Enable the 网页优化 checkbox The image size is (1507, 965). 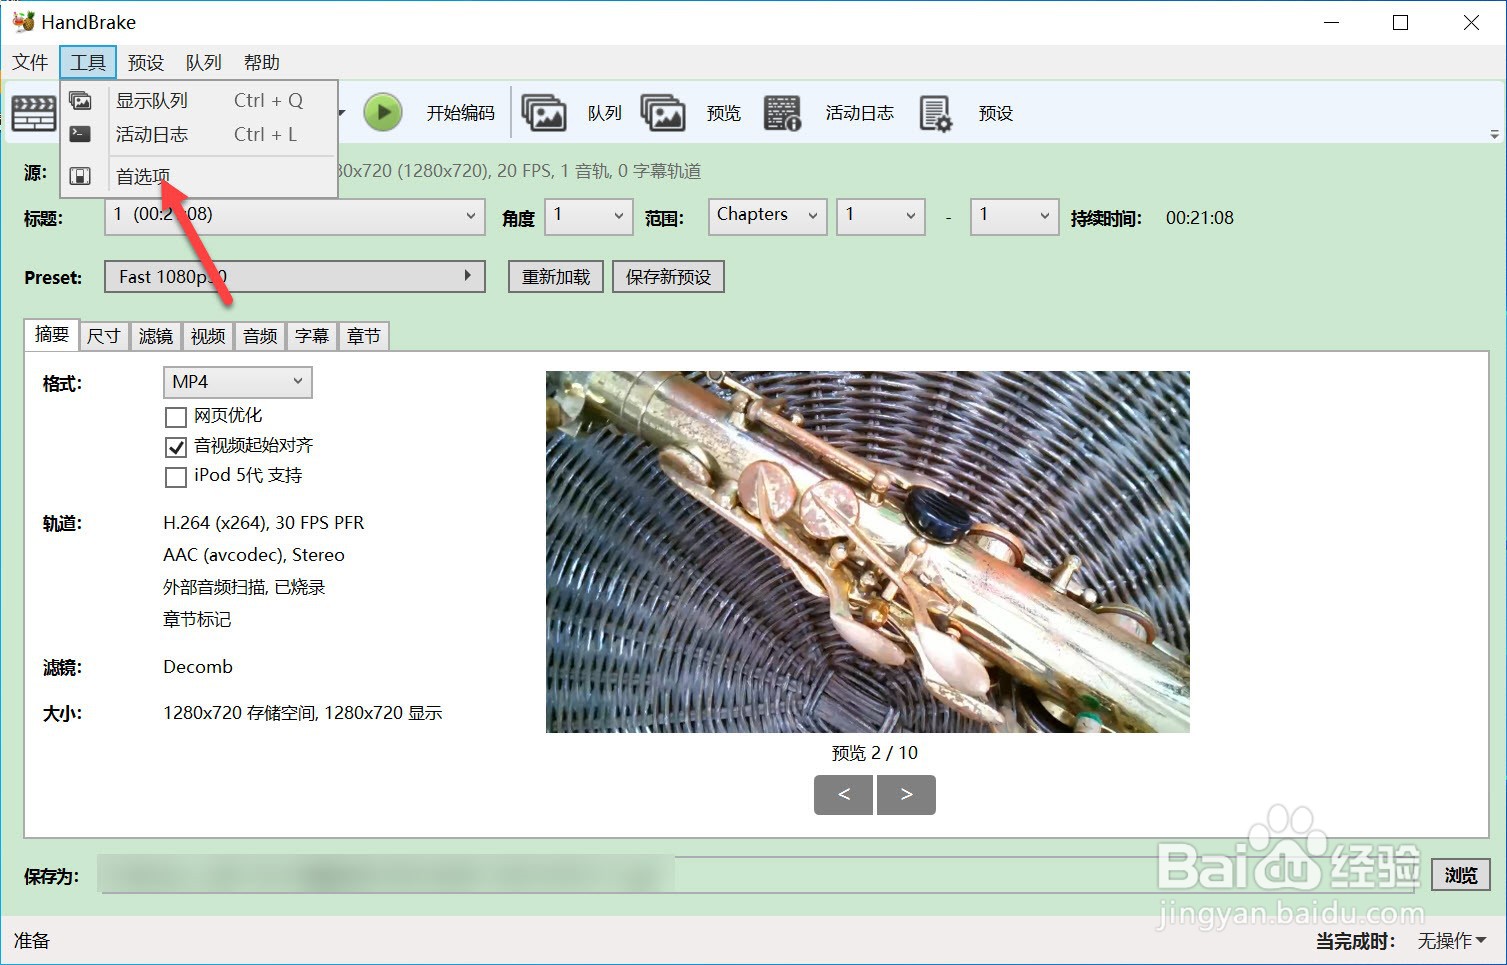tap(176, 416)
